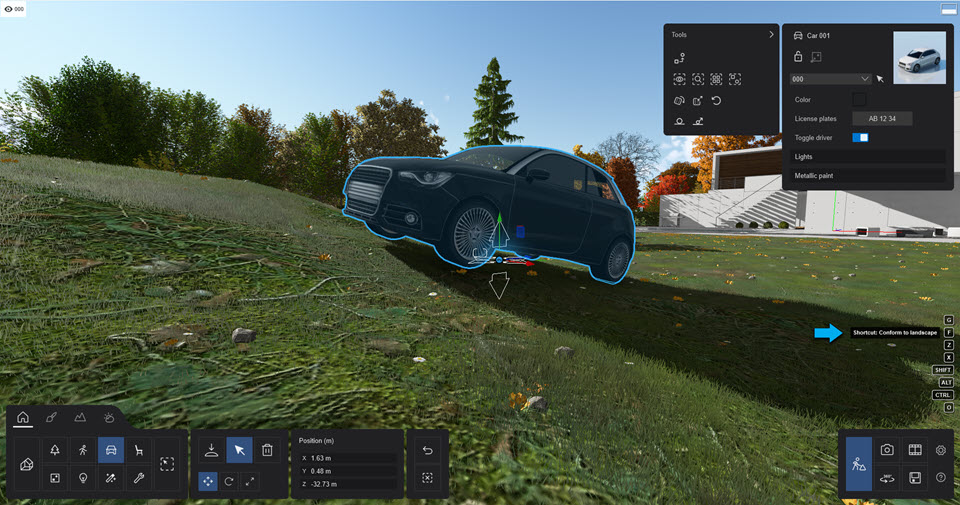The image size is (960, 505).
Task: Click the Place object icon
Action: [x=211, y=451]
